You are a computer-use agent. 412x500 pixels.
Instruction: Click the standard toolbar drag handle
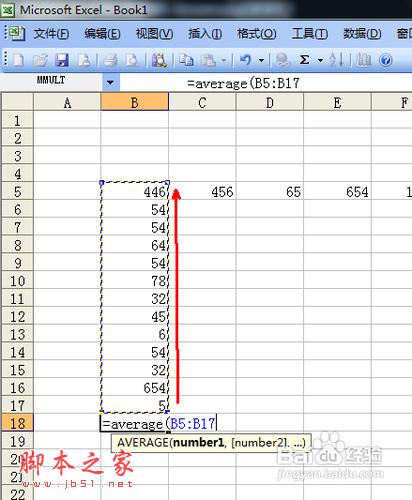click(x=6, y=60)
